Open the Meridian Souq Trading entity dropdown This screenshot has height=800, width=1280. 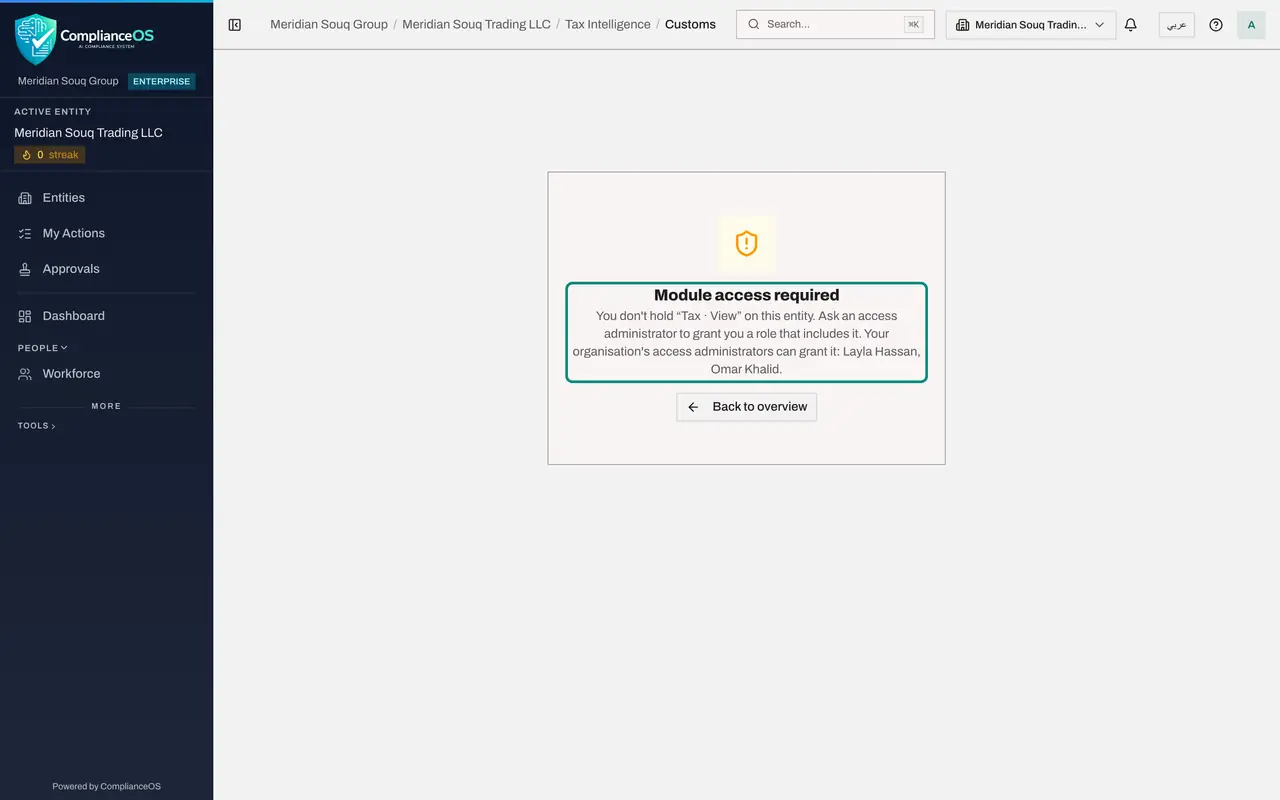1031,25
